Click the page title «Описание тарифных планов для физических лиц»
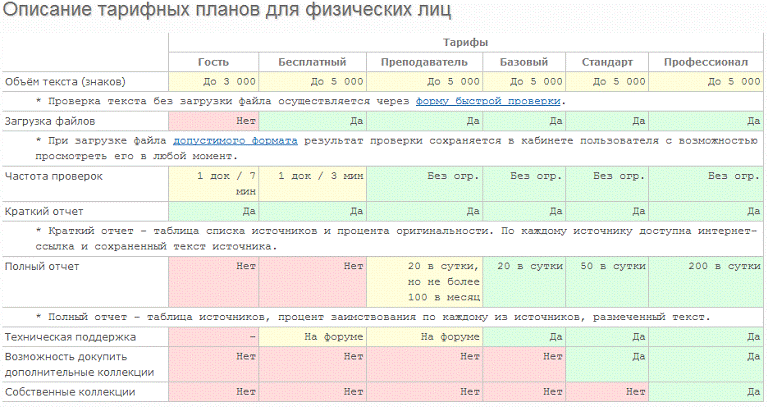 (x=227, y=10)
